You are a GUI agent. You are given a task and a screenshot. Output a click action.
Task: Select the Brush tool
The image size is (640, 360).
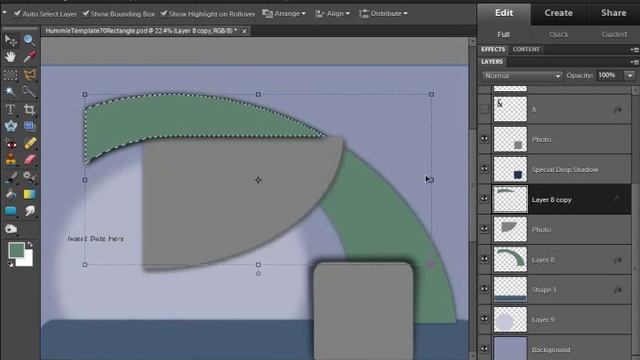click(x=11, y=177)
